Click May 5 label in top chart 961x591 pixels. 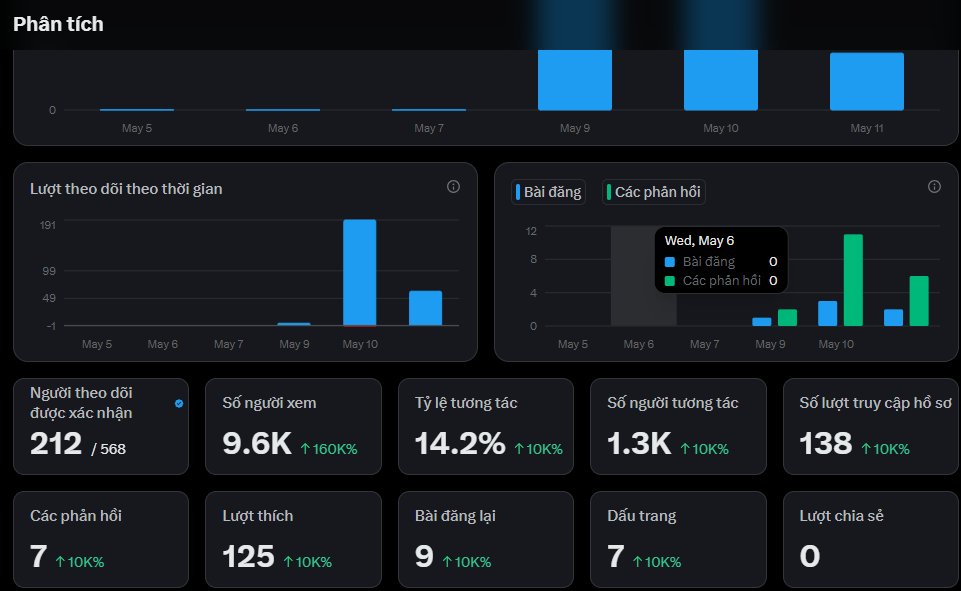click(x=137, y=128)
